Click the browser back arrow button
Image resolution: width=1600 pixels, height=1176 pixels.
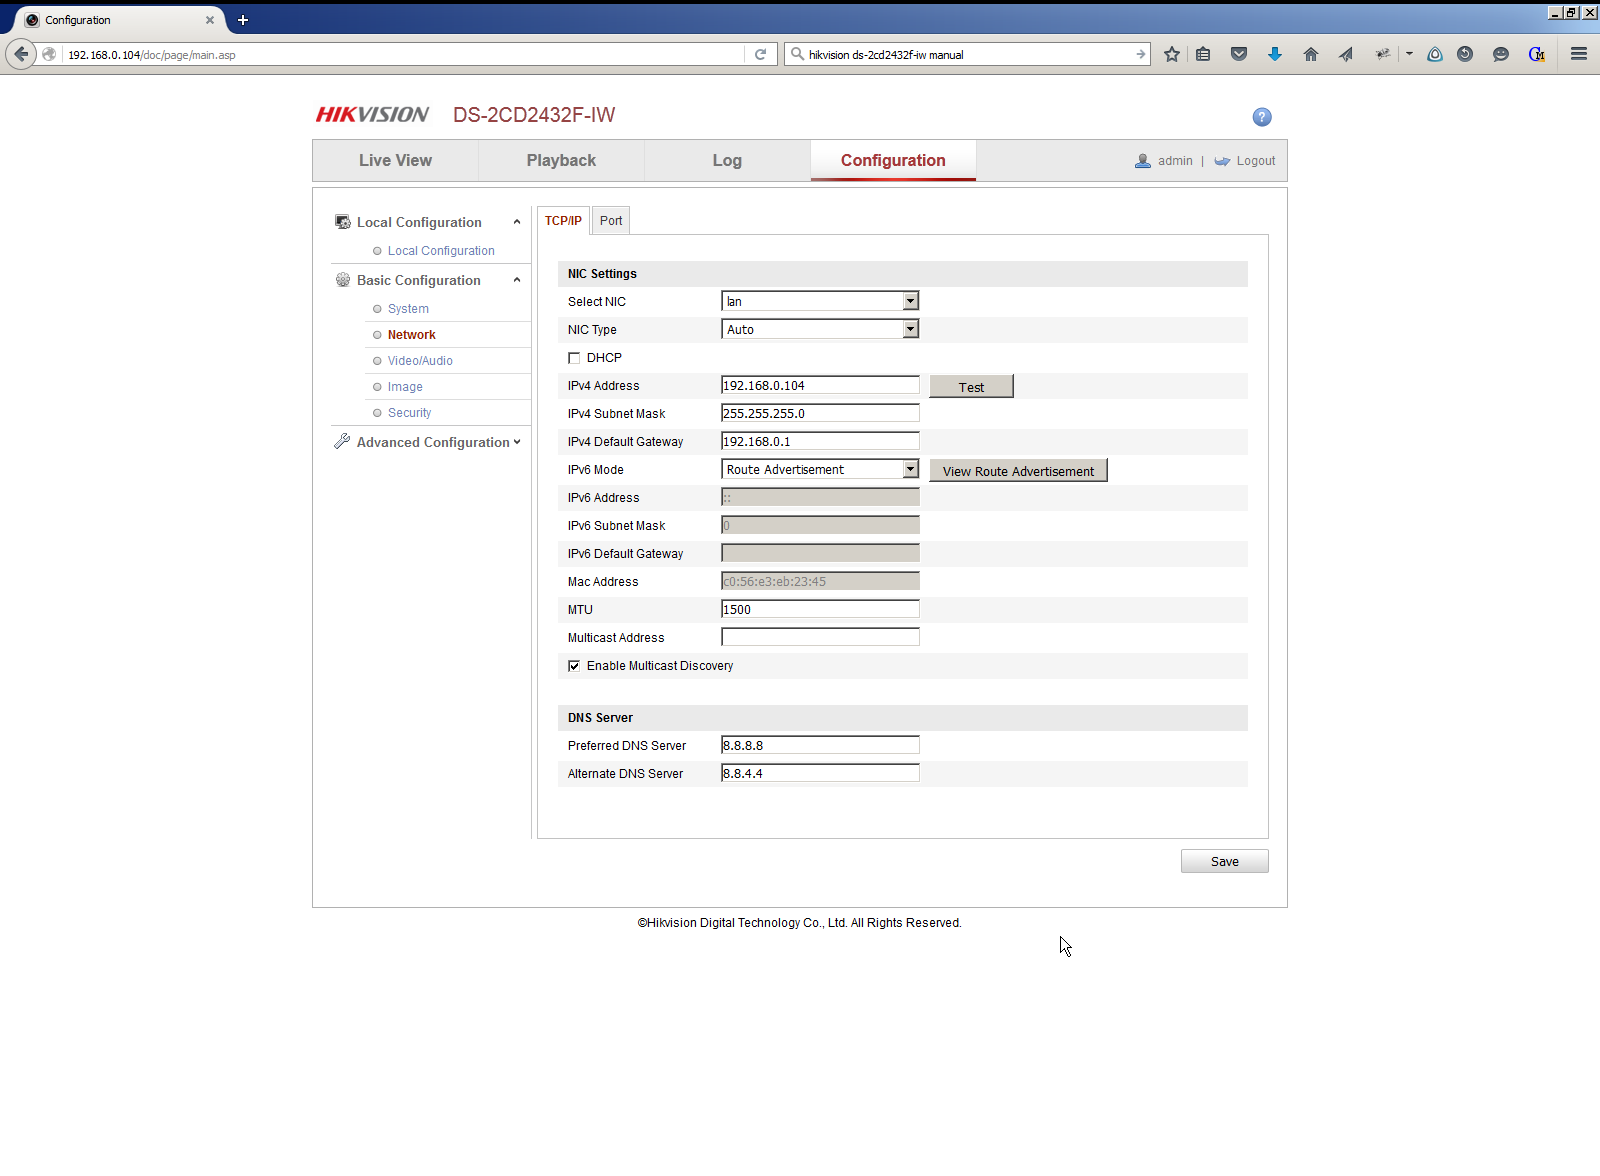(x=21, y=54)
